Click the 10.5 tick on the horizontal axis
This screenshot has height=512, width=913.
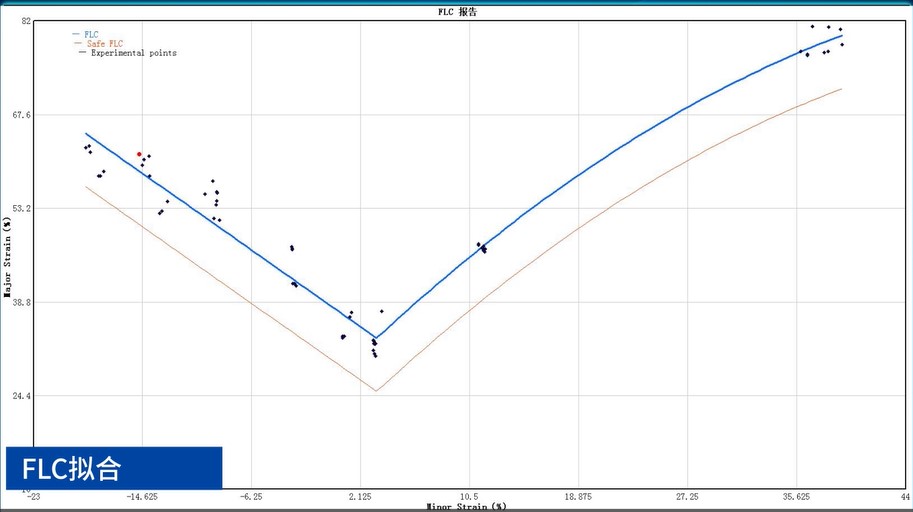(x=469, y=496)
